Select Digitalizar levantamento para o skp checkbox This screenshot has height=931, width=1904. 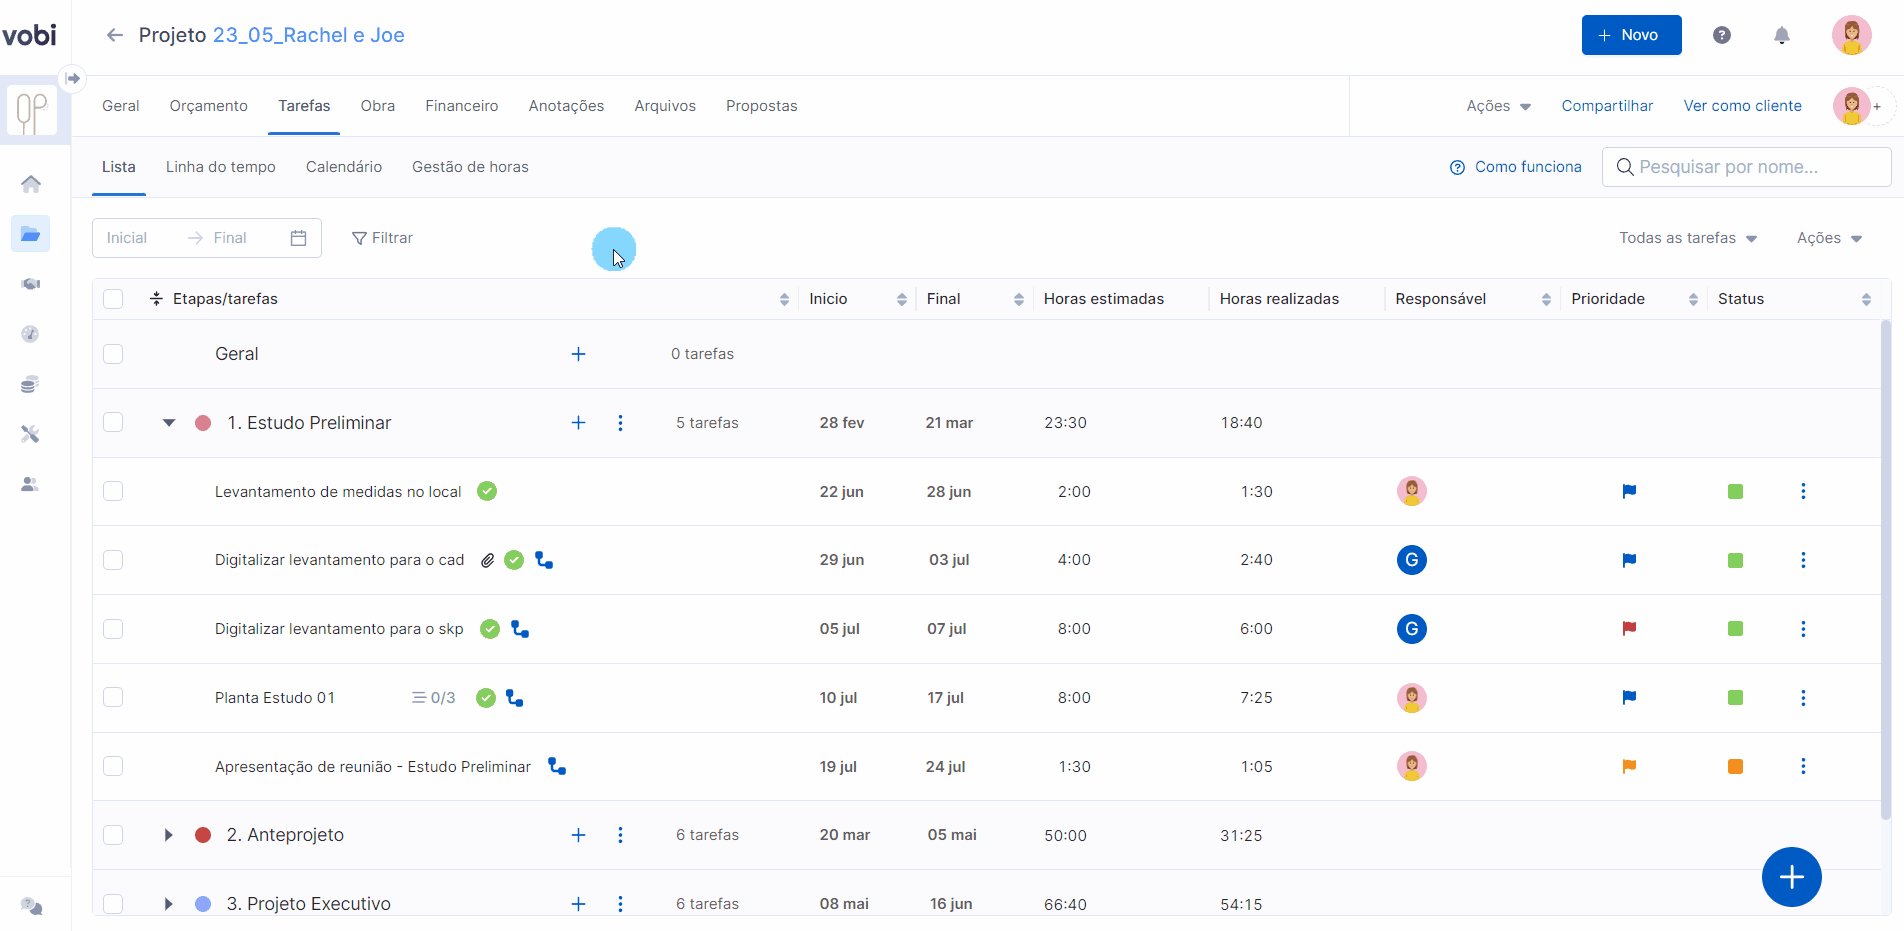click(x=113, y=629)
